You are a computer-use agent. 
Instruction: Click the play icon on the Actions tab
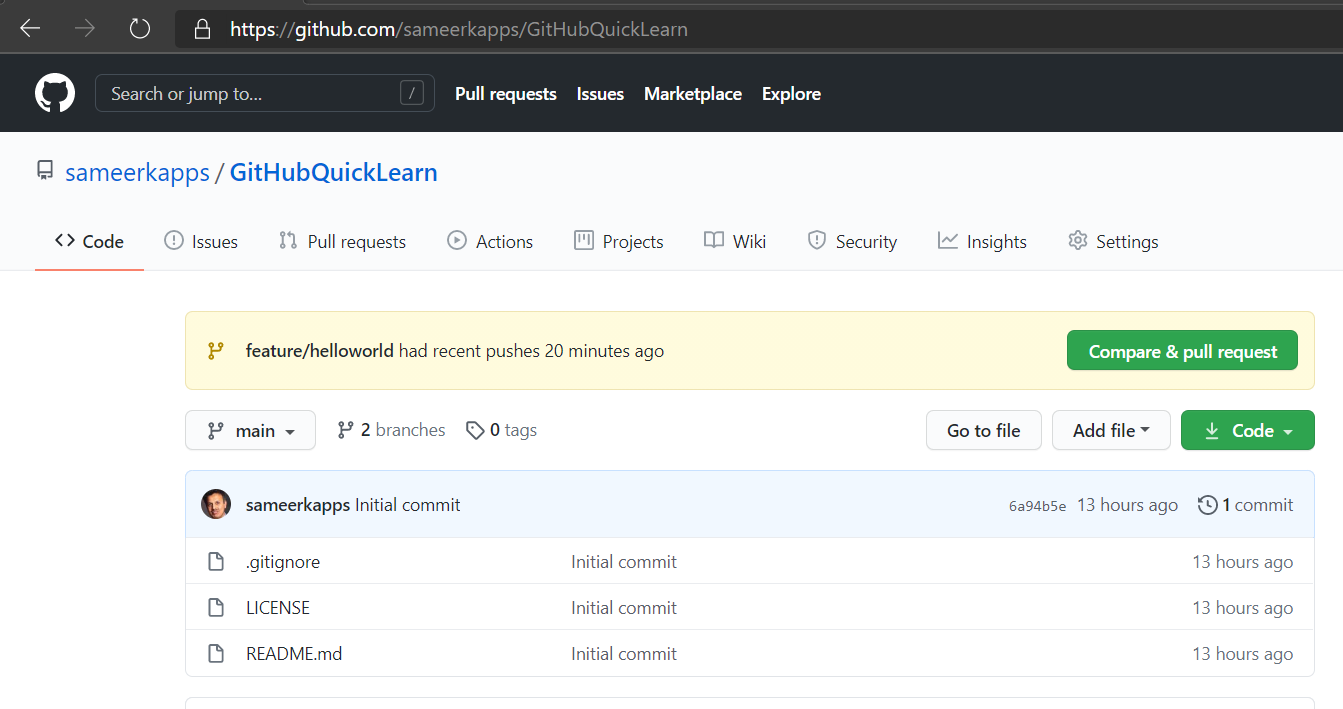pyautogui.click(x=457, y=240)
